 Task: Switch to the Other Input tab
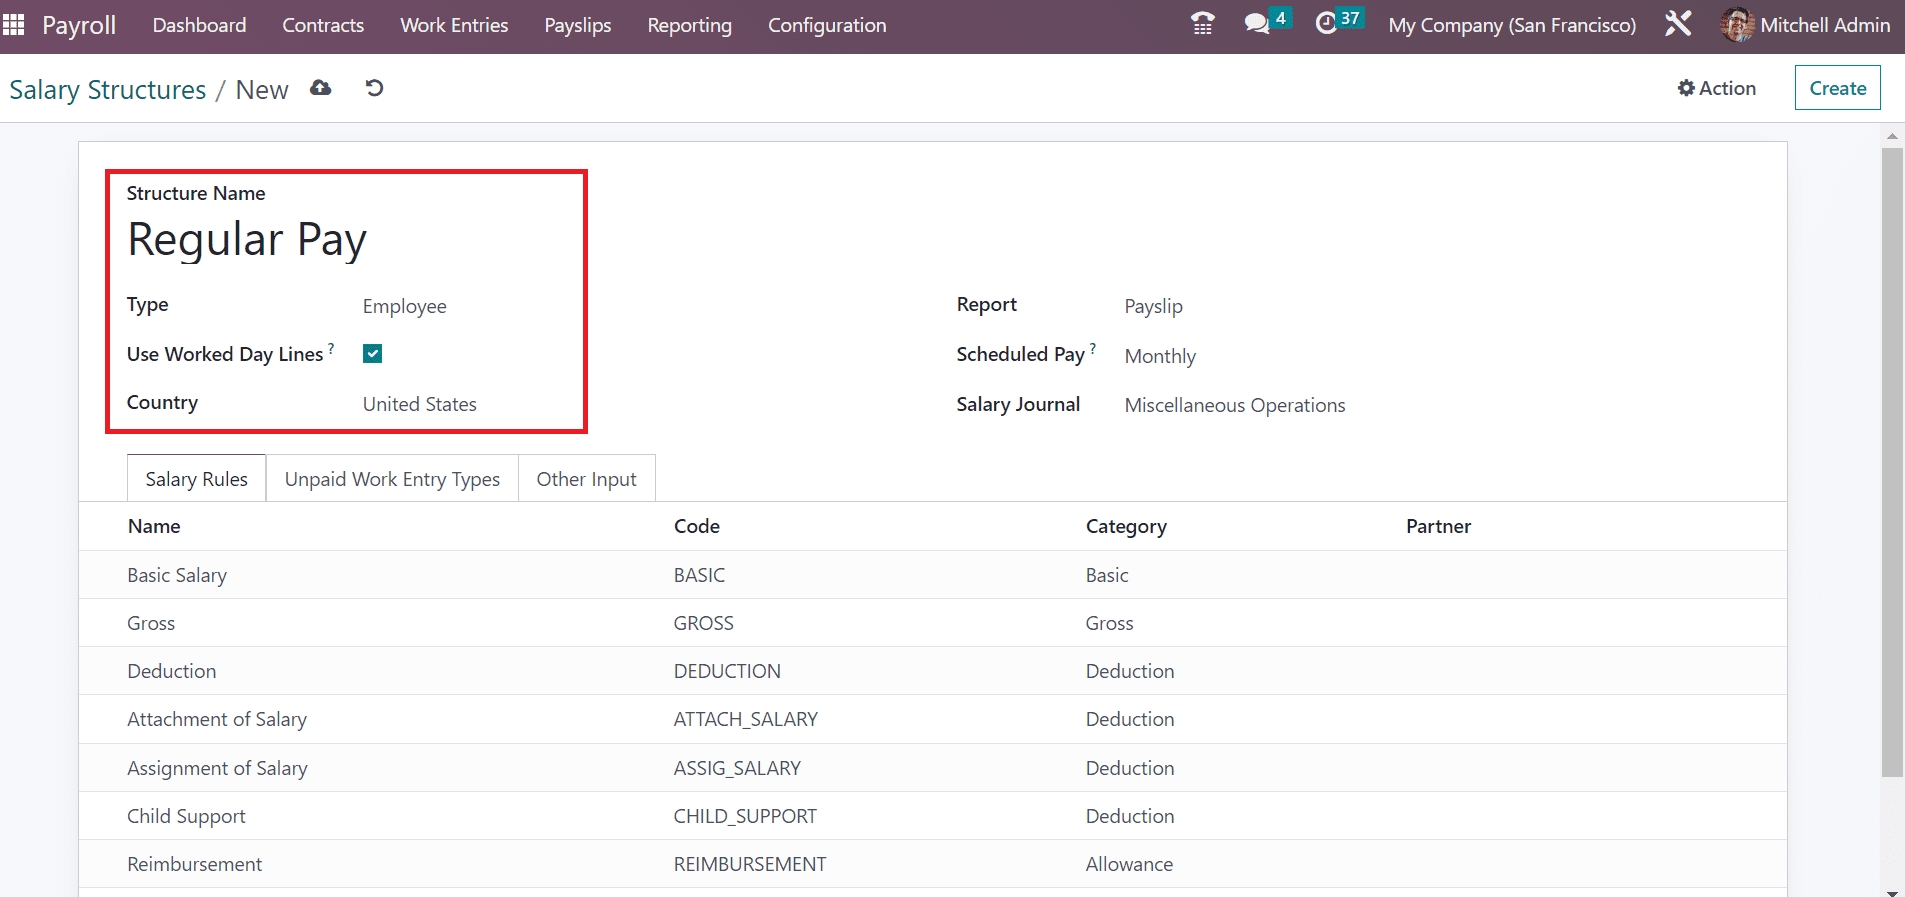click(586, 479)
